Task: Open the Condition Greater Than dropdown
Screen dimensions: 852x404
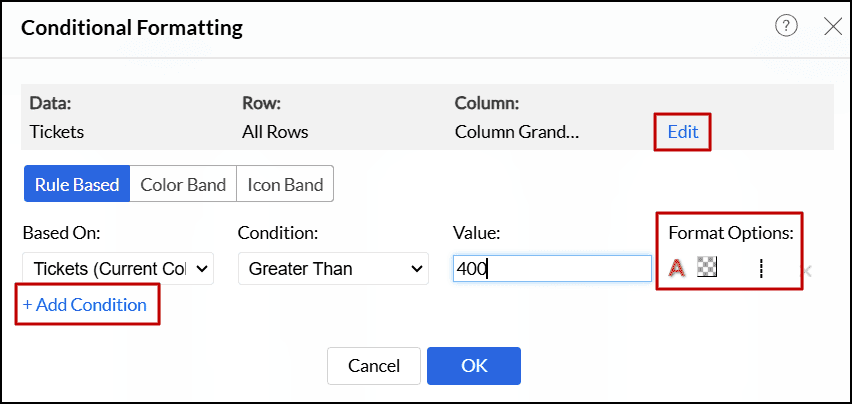Action: tap(333, 268)
